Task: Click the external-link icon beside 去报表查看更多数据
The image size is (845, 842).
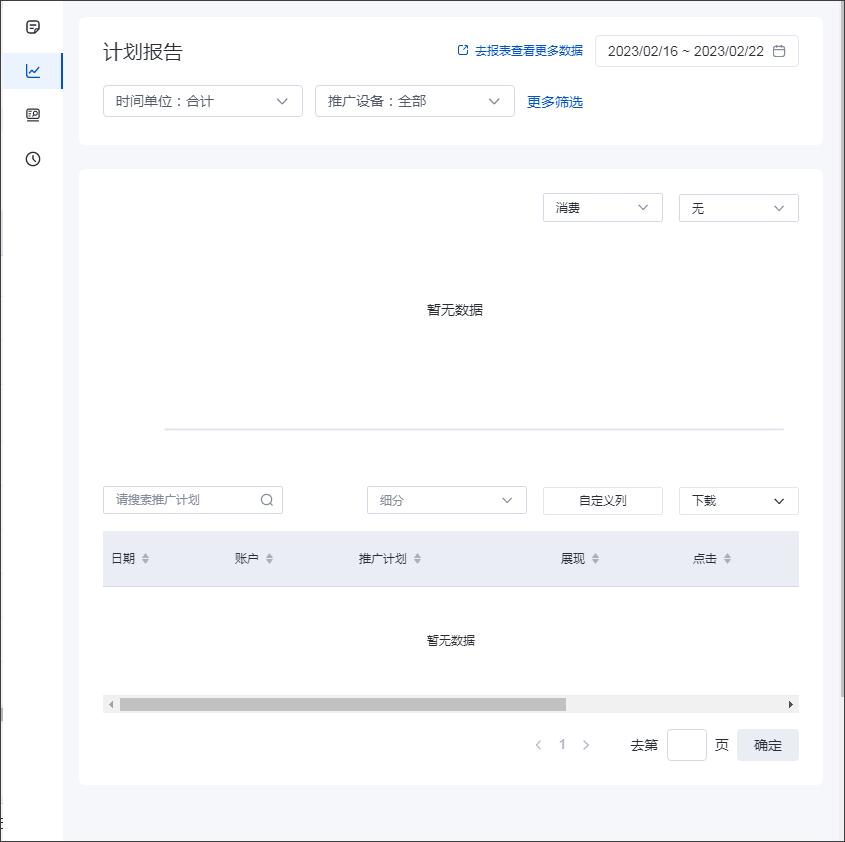Action: click(x=462, y=50)
